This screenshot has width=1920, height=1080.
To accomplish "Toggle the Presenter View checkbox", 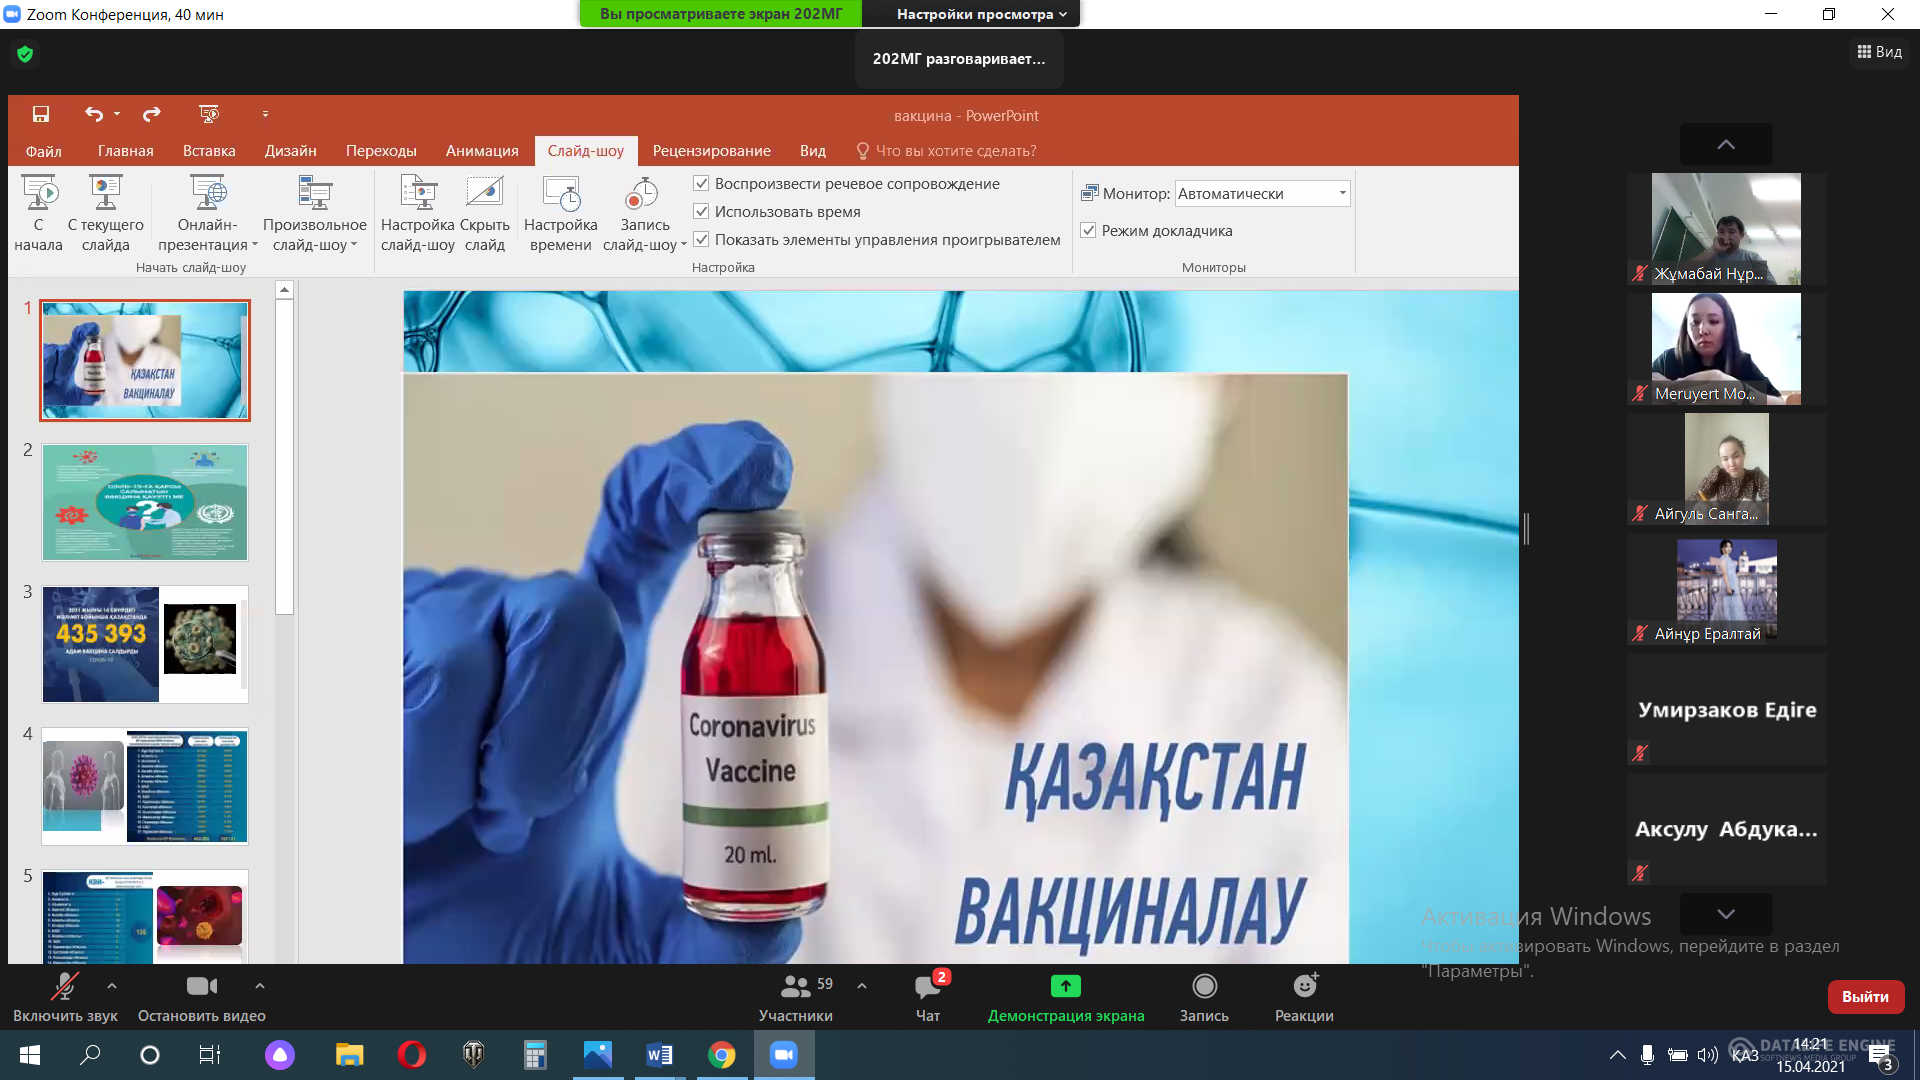I will [1088, 231].
